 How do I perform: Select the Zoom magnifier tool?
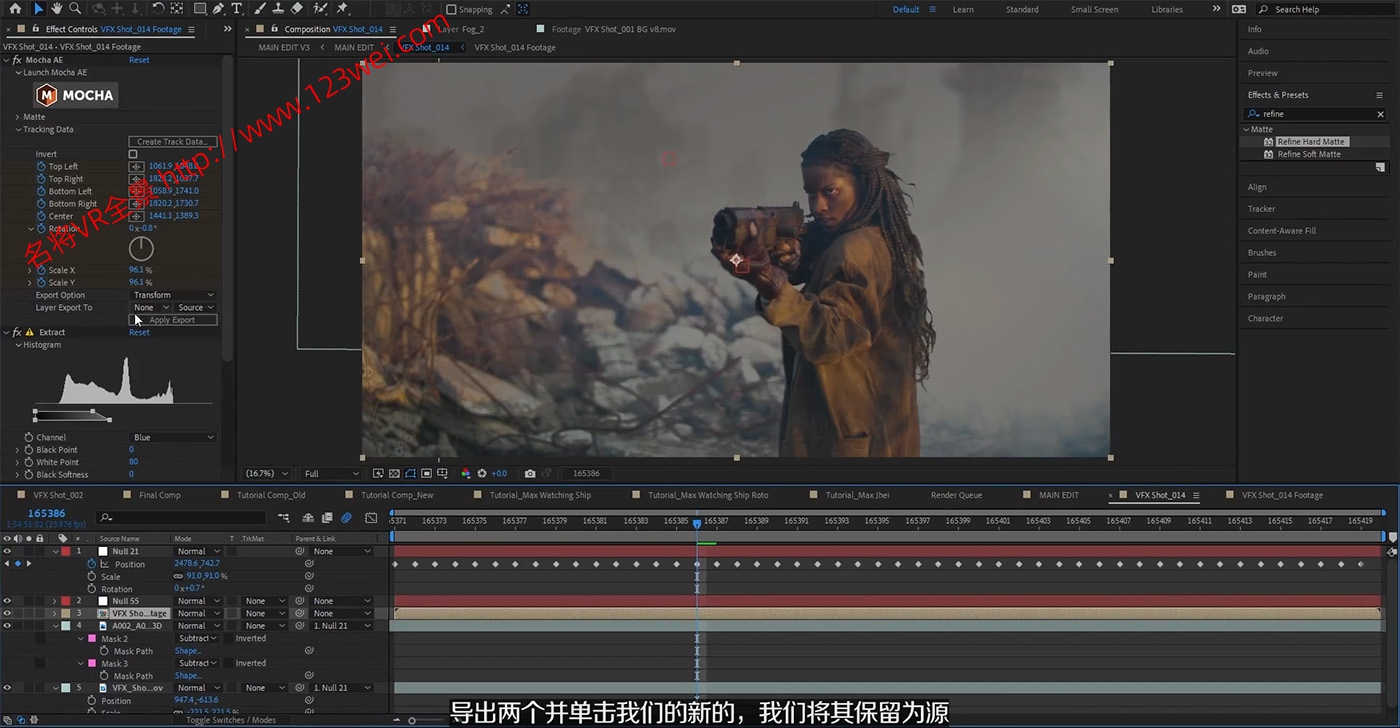[x=75, y=9]
